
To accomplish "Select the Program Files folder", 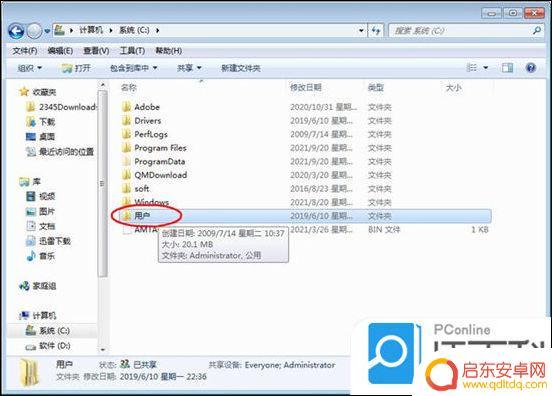I will point(161,148).
